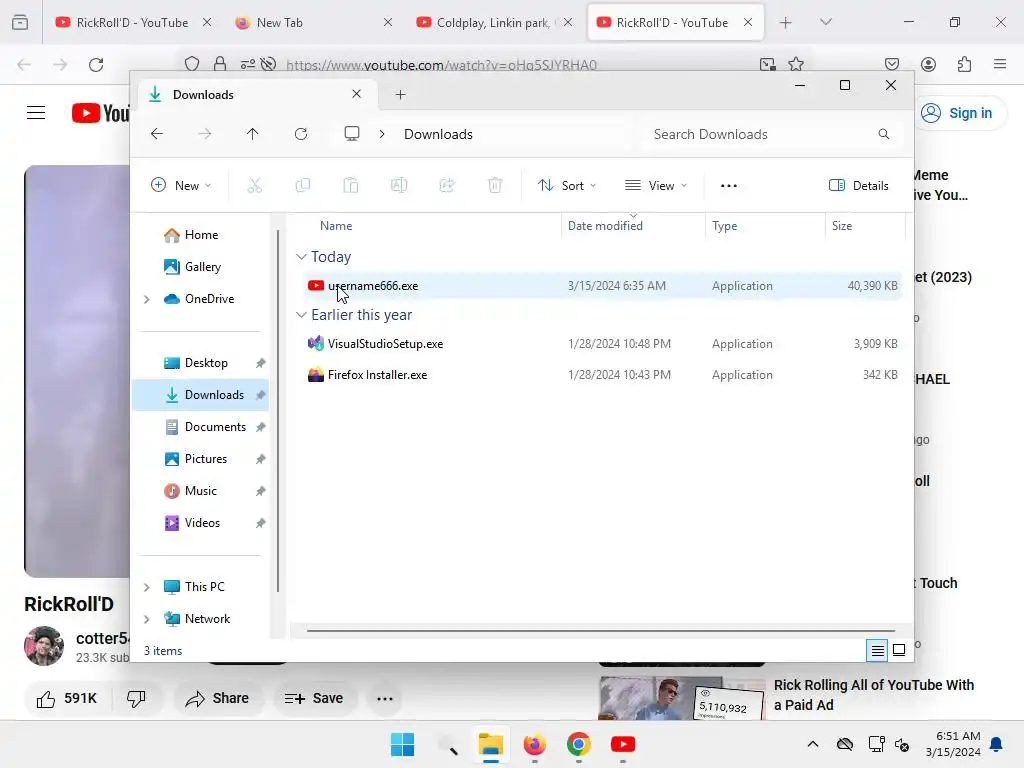
Task: Open the New item dropdown
Action: pos(182,185)
